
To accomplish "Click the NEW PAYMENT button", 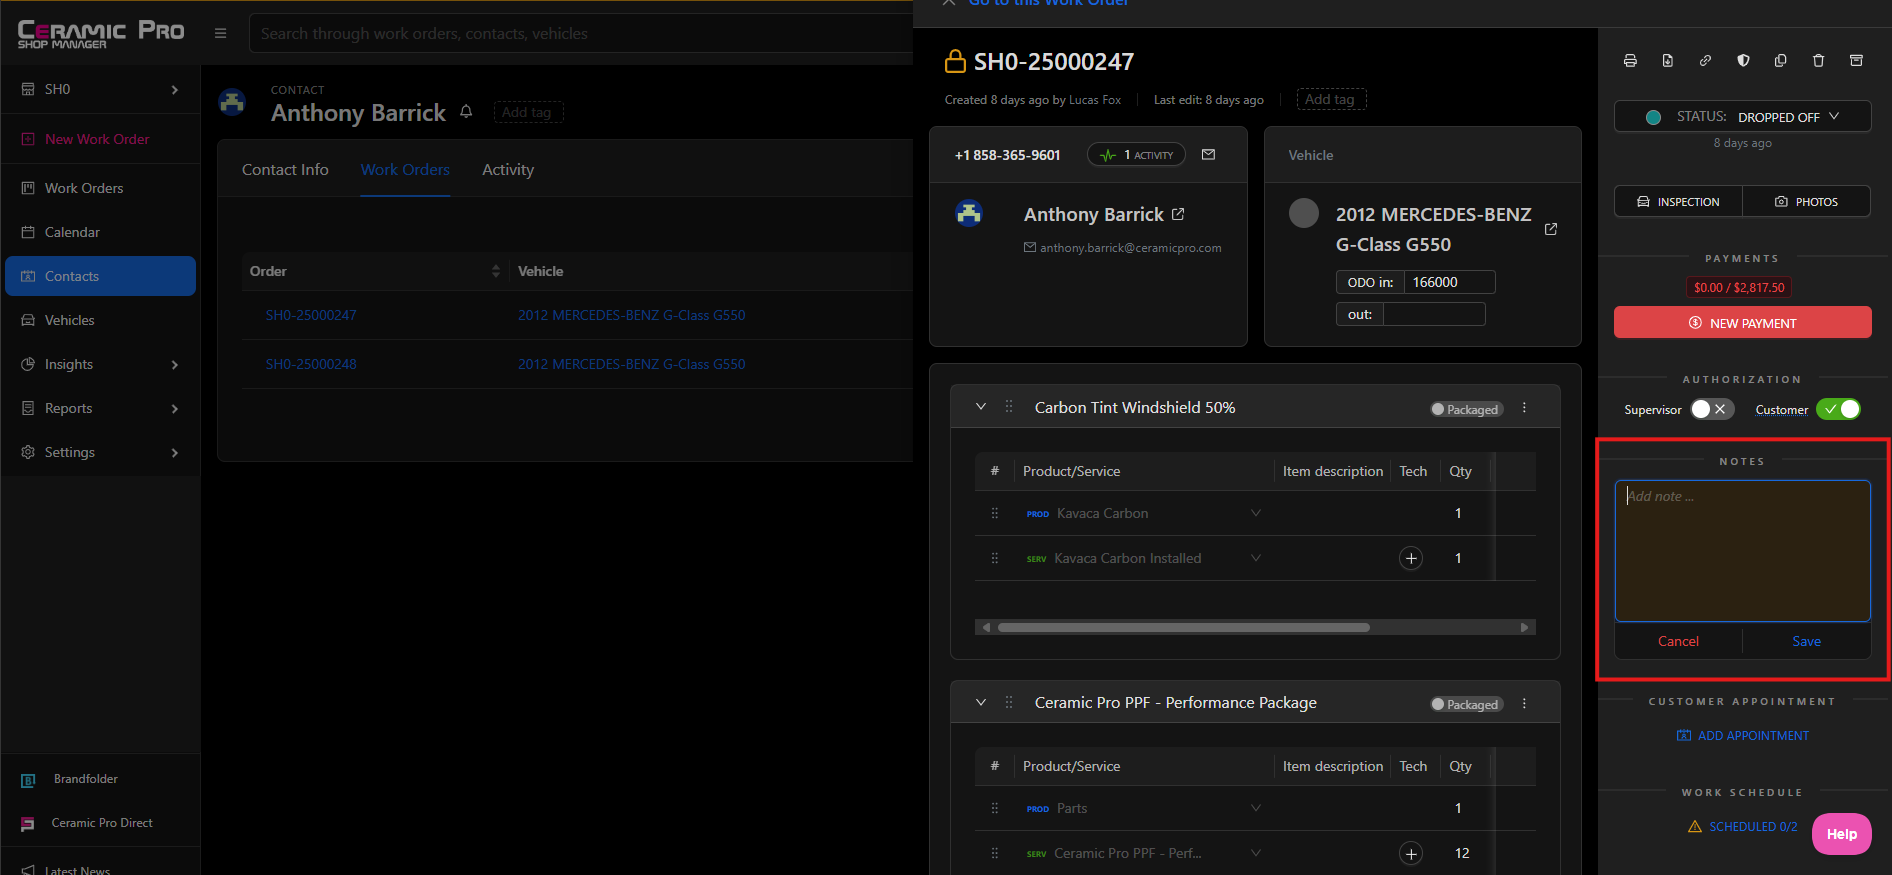I will (x=1742, y=323).
